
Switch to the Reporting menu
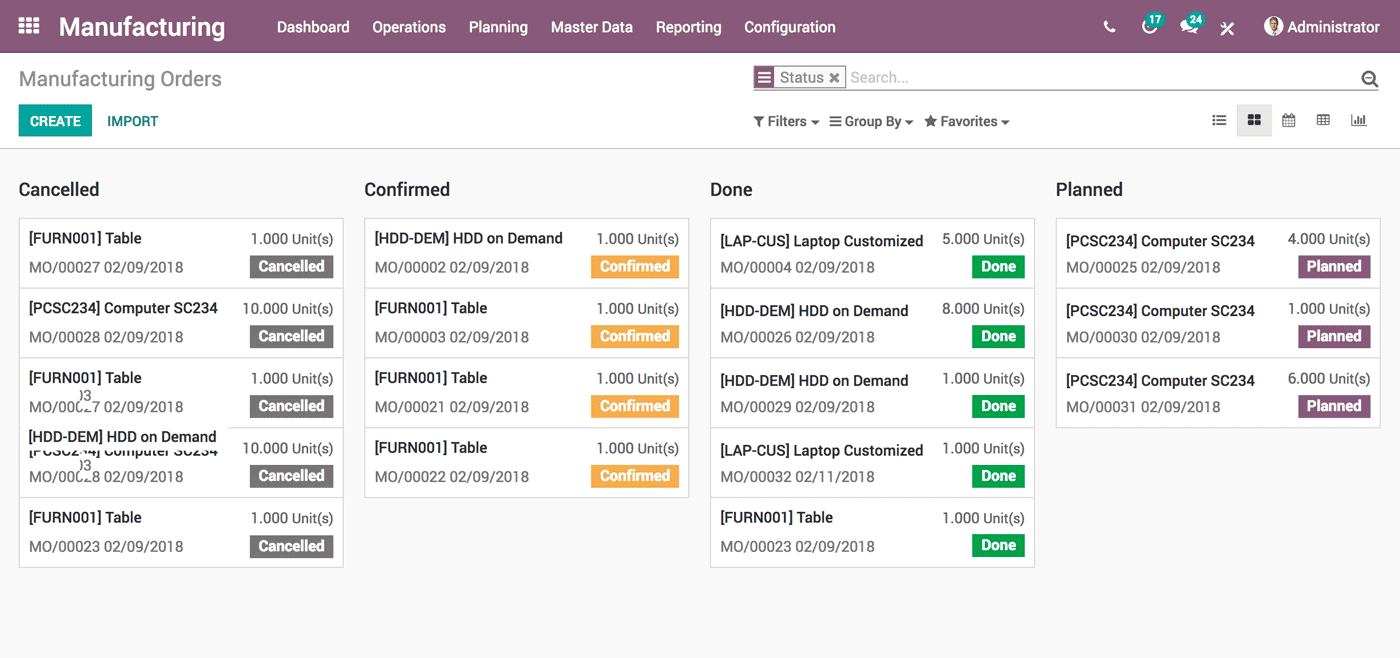[x=688, y=27]
